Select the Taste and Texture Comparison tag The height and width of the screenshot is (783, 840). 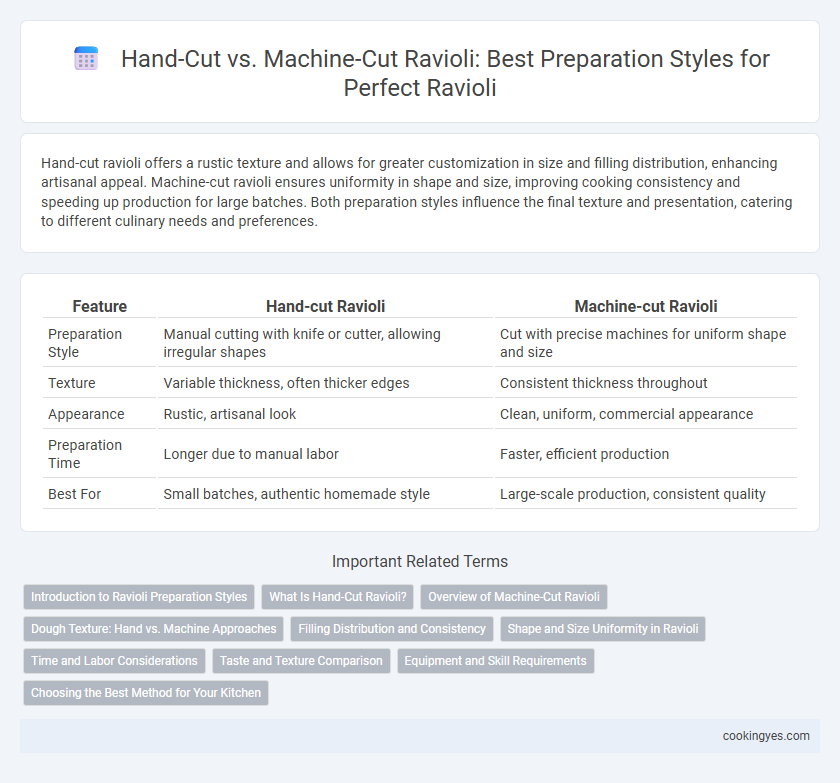pyautogui.click(x=301, y=661)
